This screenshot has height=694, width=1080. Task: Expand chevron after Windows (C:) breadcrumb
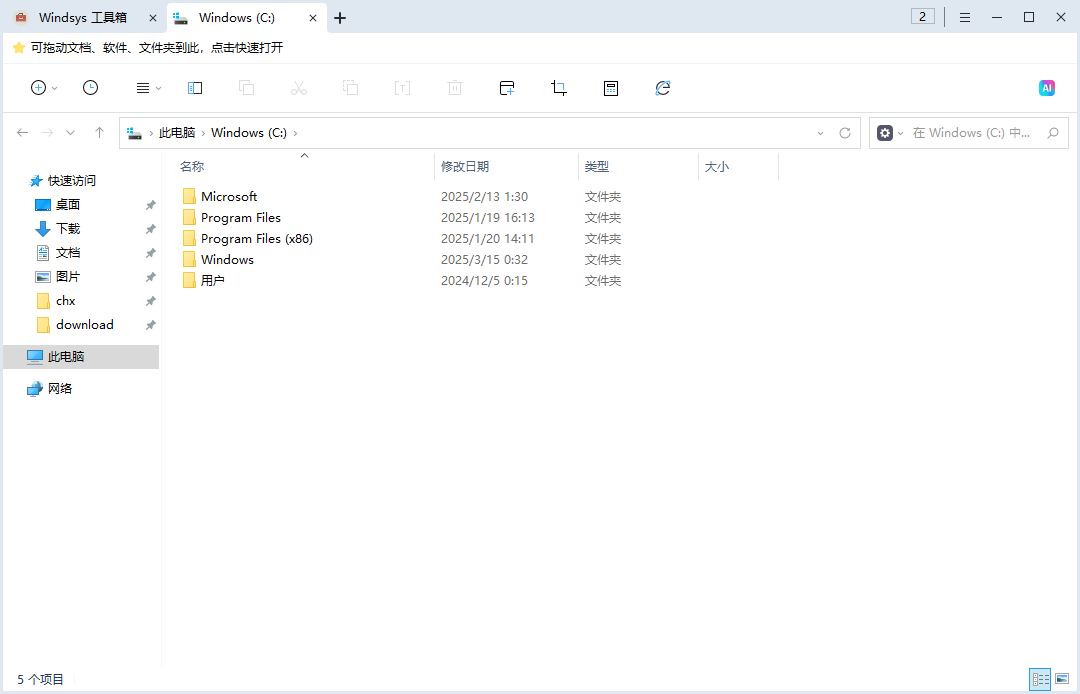(295, 134)
